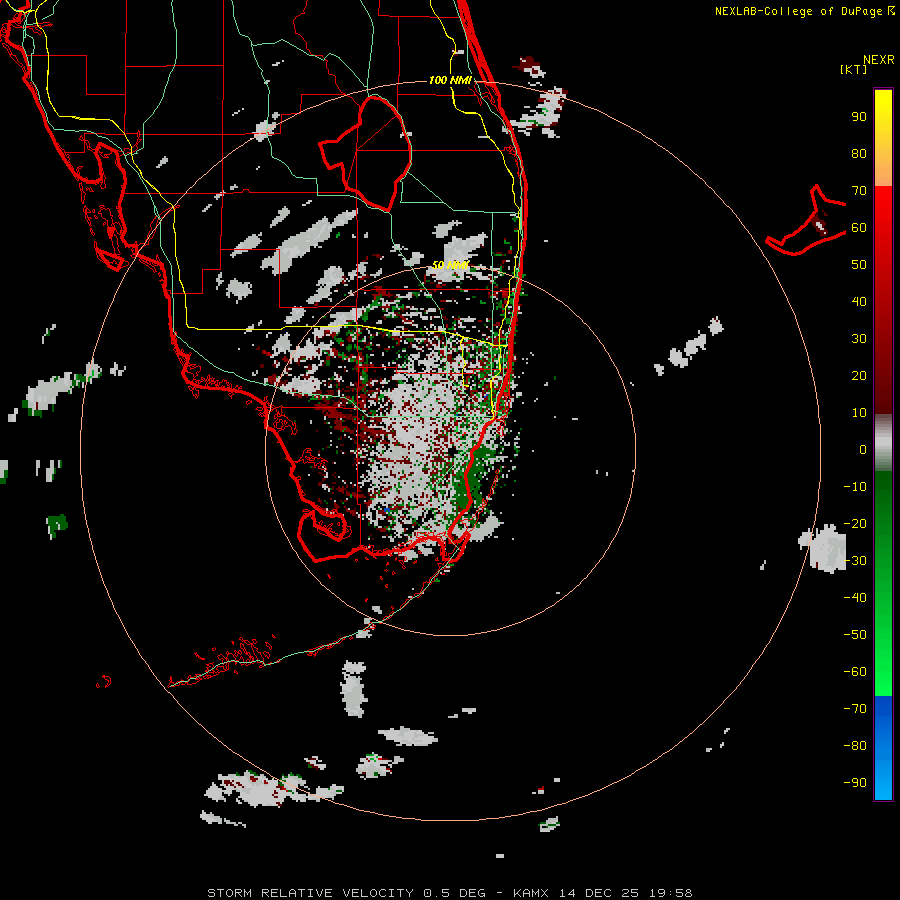This screenshot has height=900, width=900.
Task: Click the Lake Okeechobee outline on the map
Action: tap(367, 152)
